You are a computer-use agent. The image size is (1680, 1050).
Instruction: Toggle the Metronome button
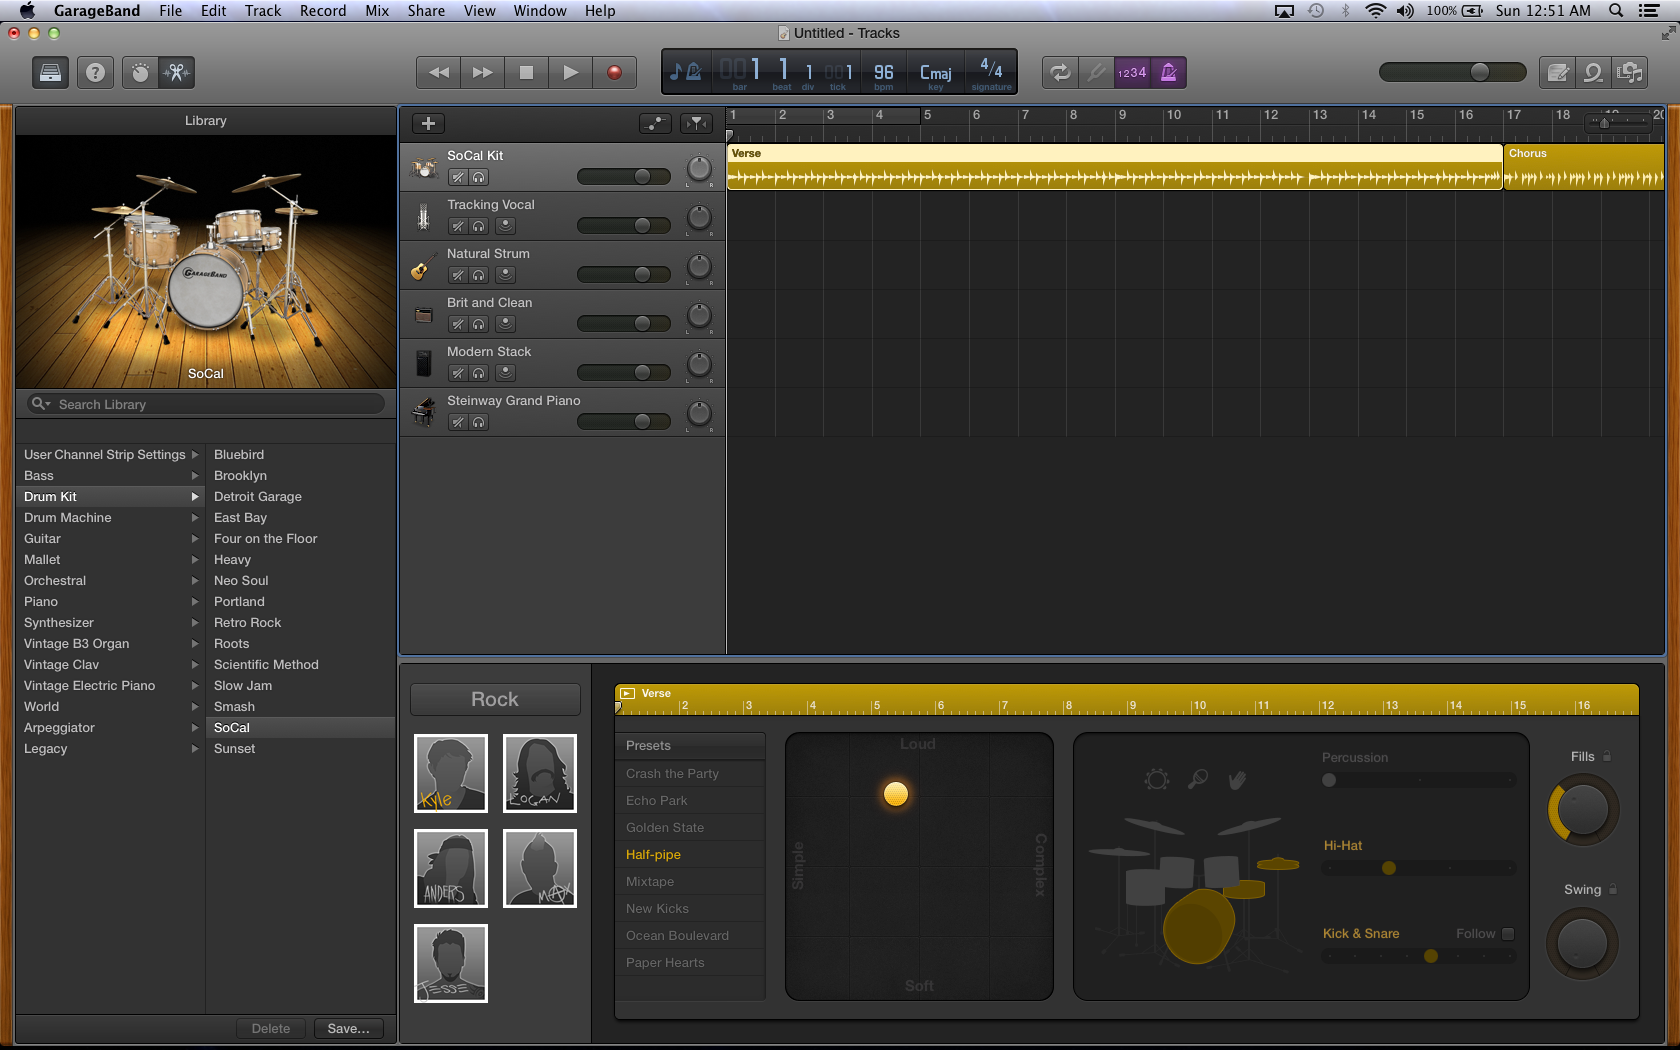point(1168,72)
